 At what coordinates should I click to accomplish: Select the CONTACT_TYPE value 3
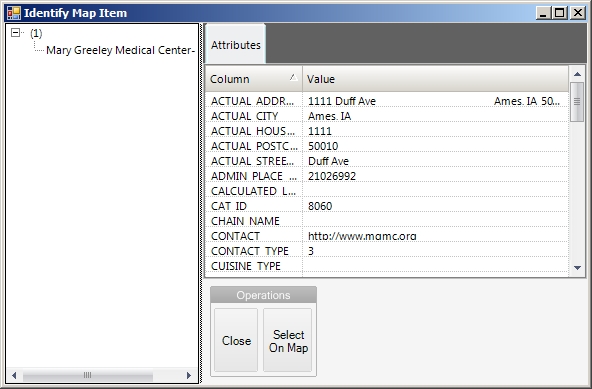pos(311,251)
